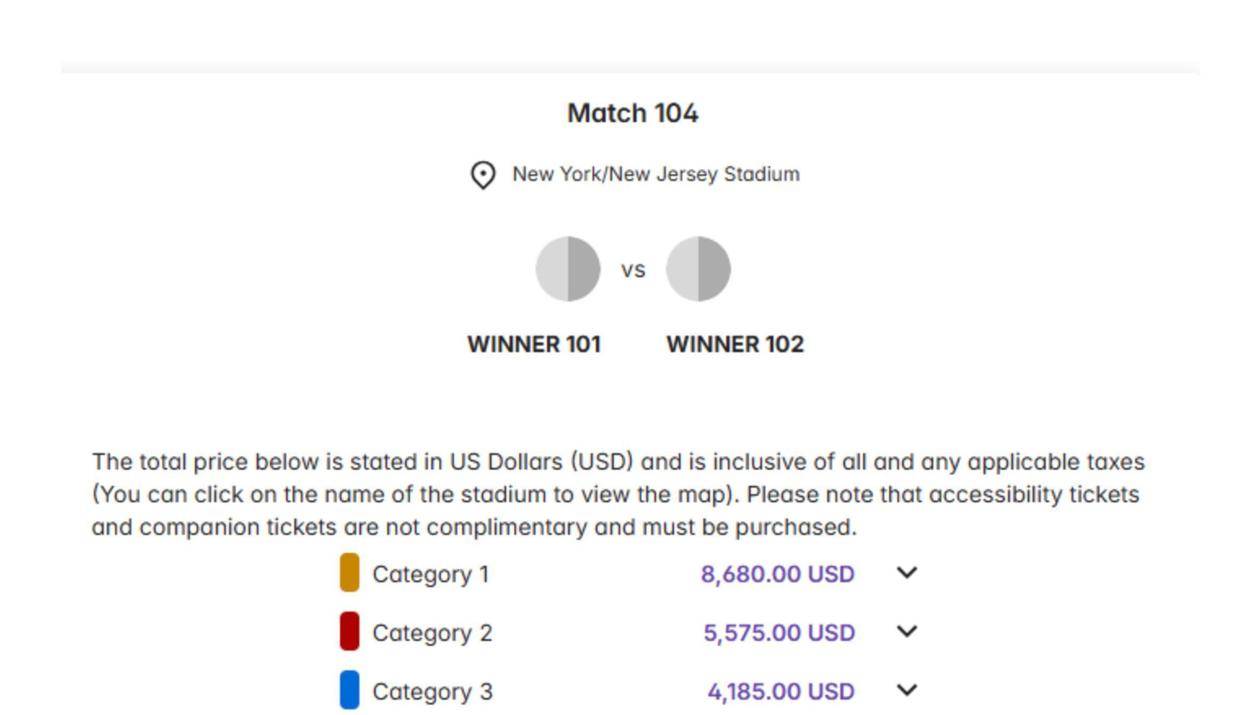Click the team placeholder icon above WINNER 101
The width and height of the screenshot is (1242, 715).
(x=568, y=269)
